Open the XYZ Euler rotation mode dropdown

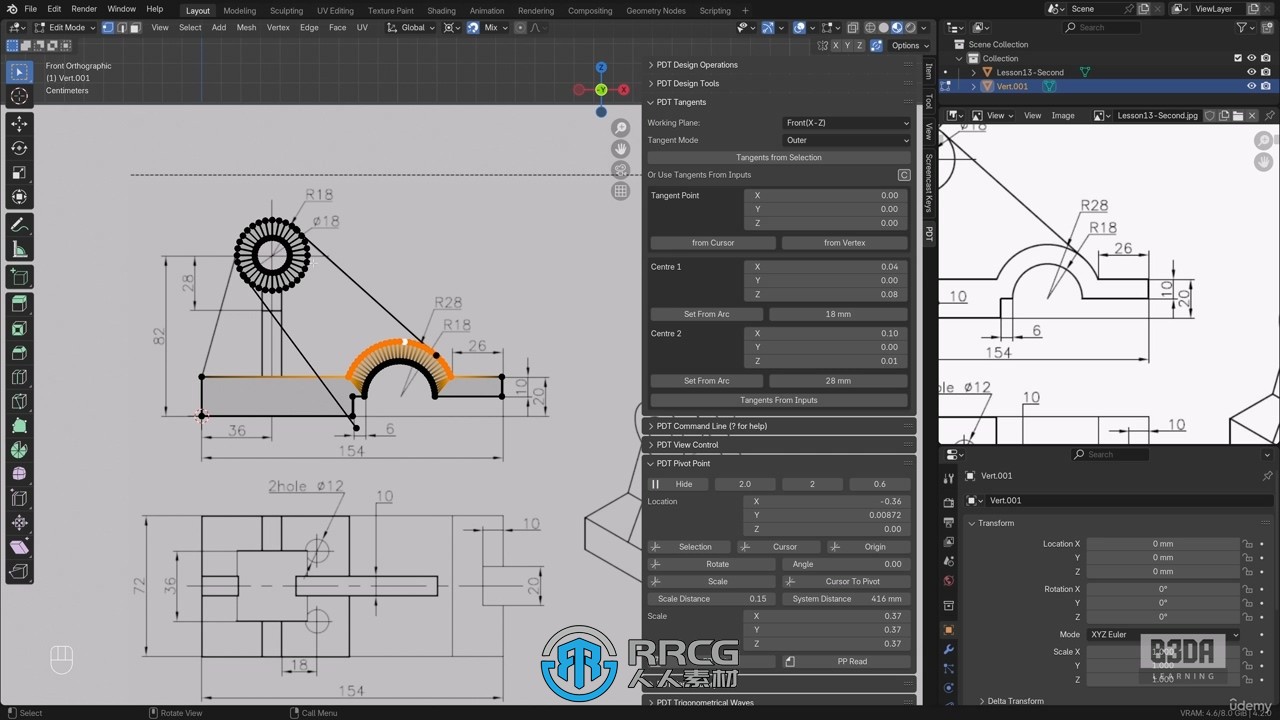[x=1163, y=634]
